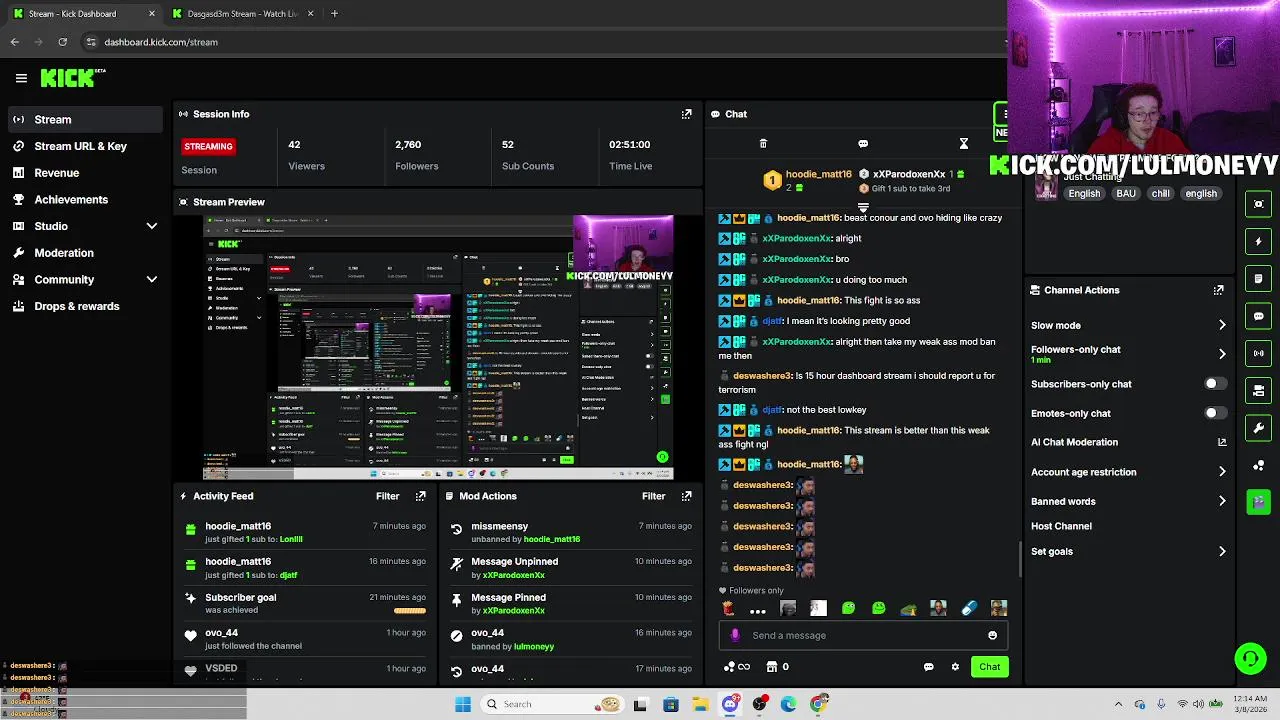Click the trash icon atop the chat

[763, 144]
